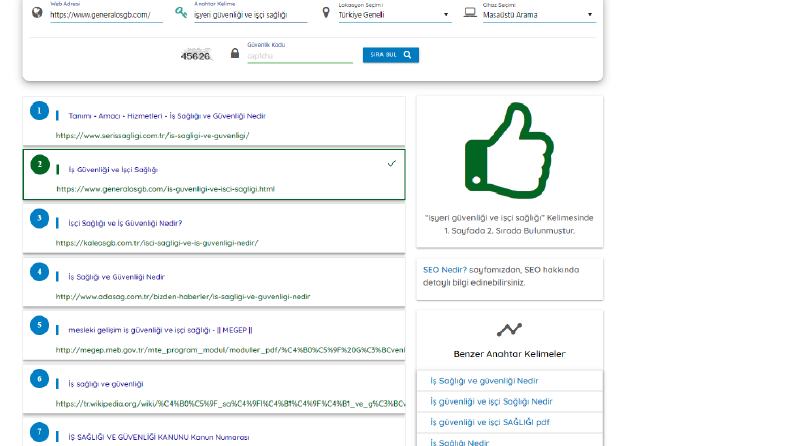Viewport: 793px width, 446px height.
Task: Click the generalosgb.com result URL
Action: click(165, 189)
